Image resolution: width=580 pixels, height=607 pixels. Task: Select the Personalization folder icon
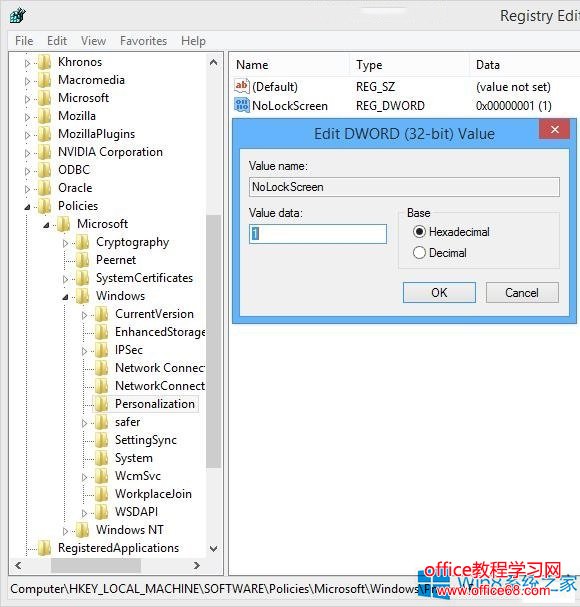[x=102, y=404]
